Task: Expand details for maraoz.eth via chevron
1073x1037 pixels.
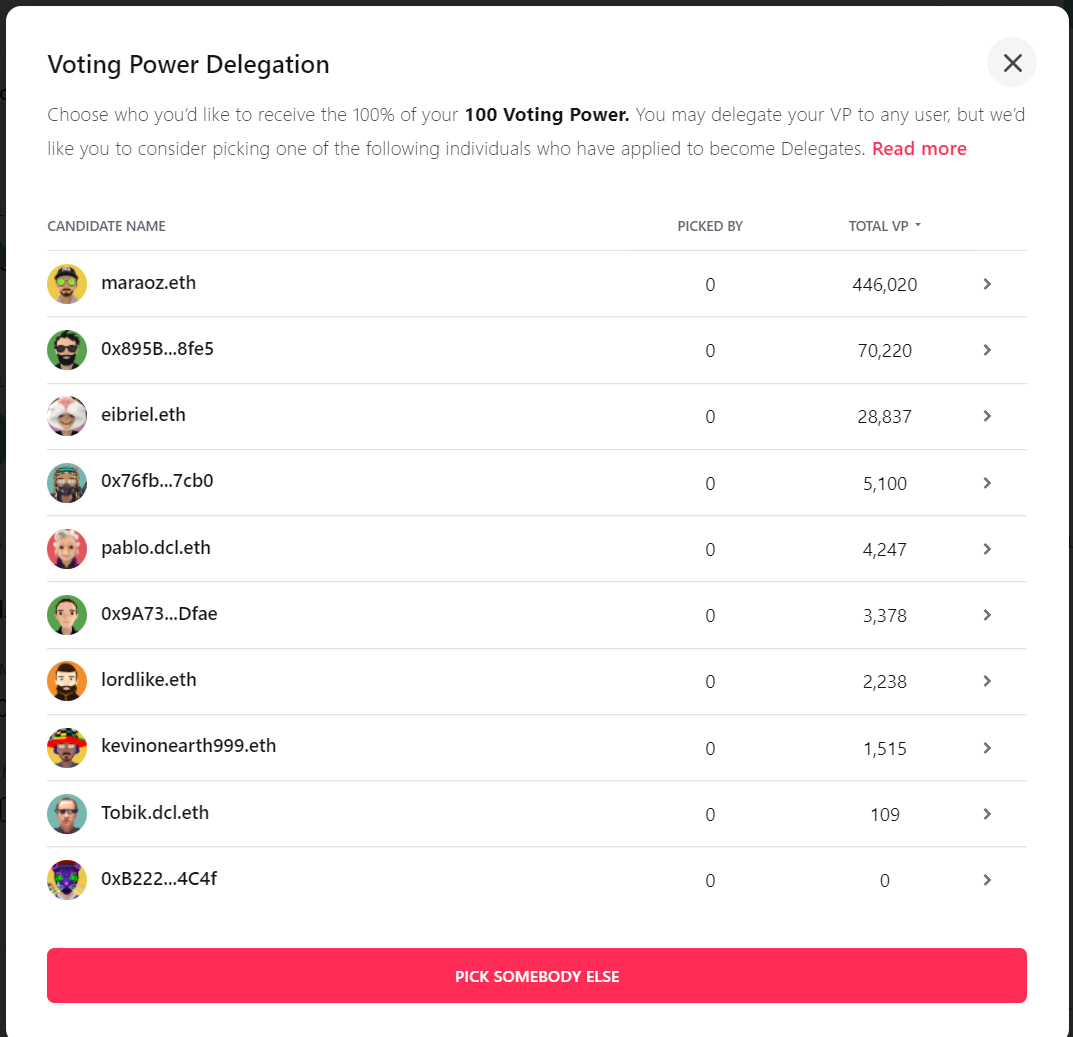Action: click(x=987, y=284)
